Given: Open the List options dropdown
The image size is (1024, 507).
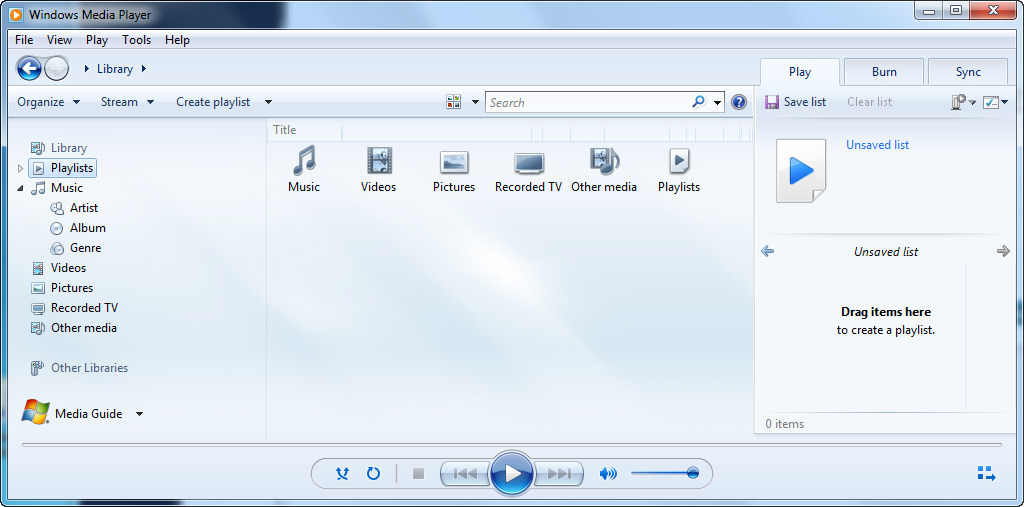Looking at the screenshot, I should point(995,102).
